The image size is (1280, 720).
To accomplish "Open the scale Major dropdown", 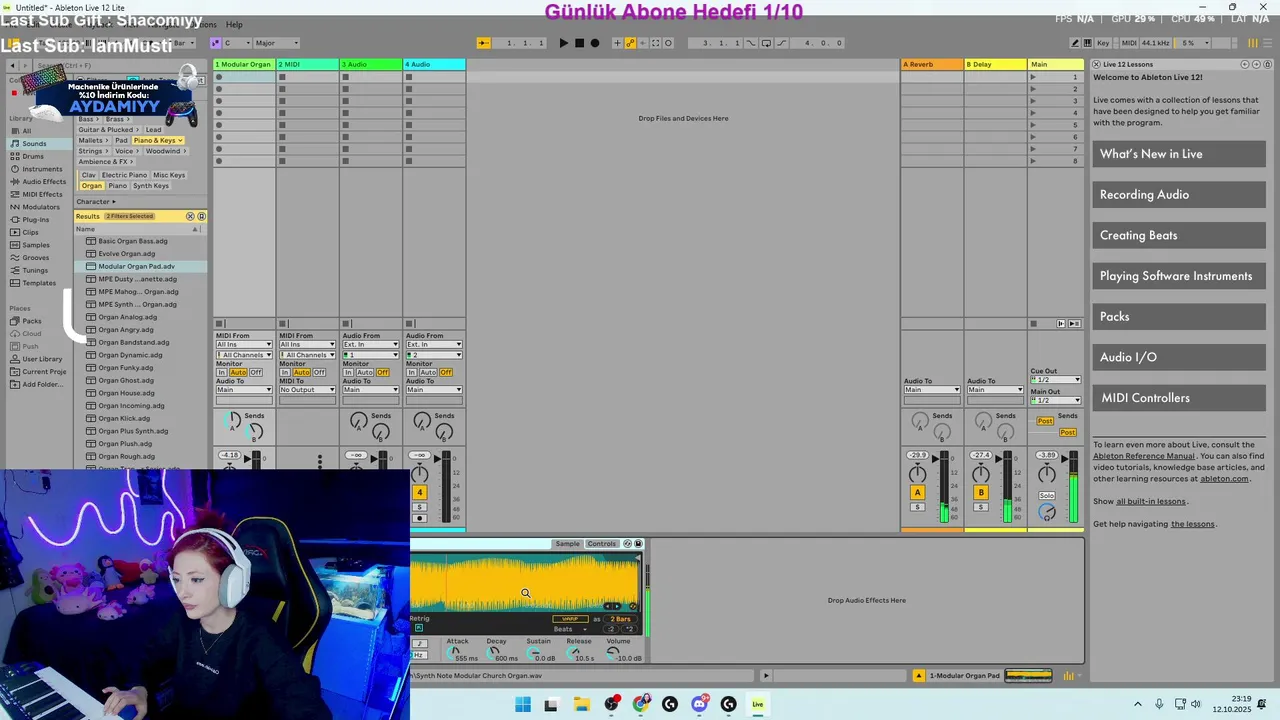I will [276, 43].
